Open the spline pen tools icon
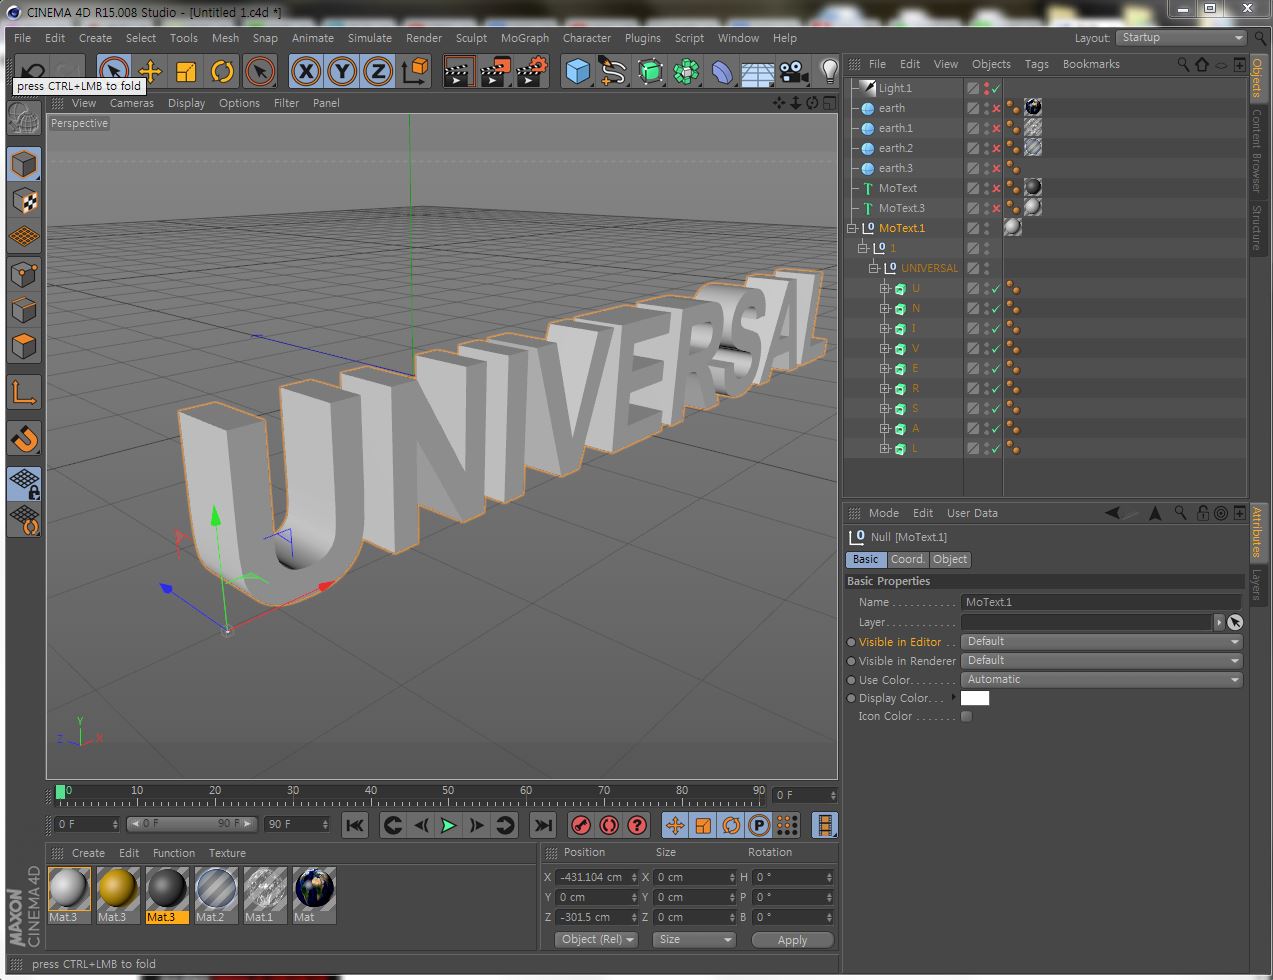The image size is (1273, 980). pyautogui.click(x=613, y=71)
